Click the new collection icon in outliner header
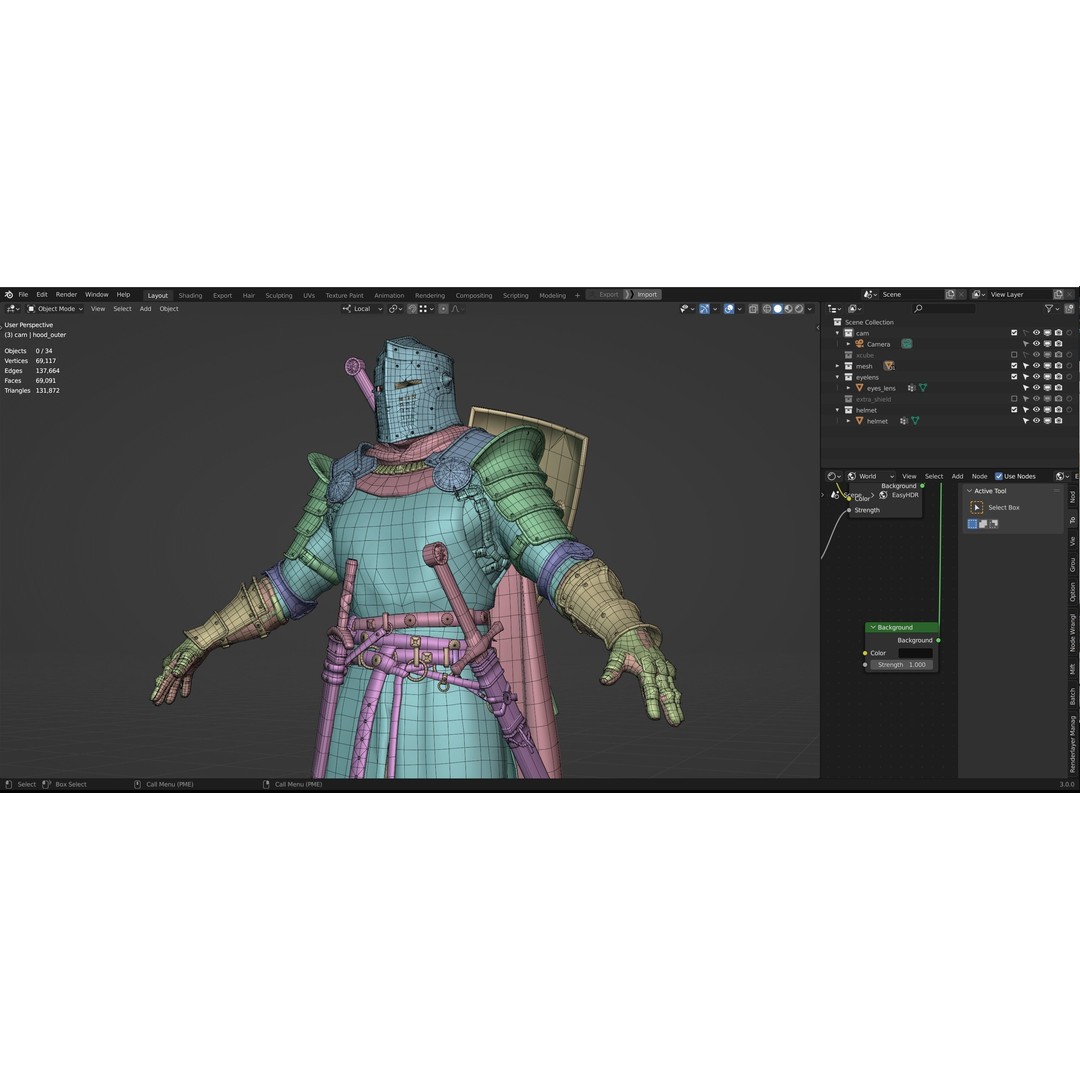This screenshot has width=1080, height=1080. pos(1070,309)
